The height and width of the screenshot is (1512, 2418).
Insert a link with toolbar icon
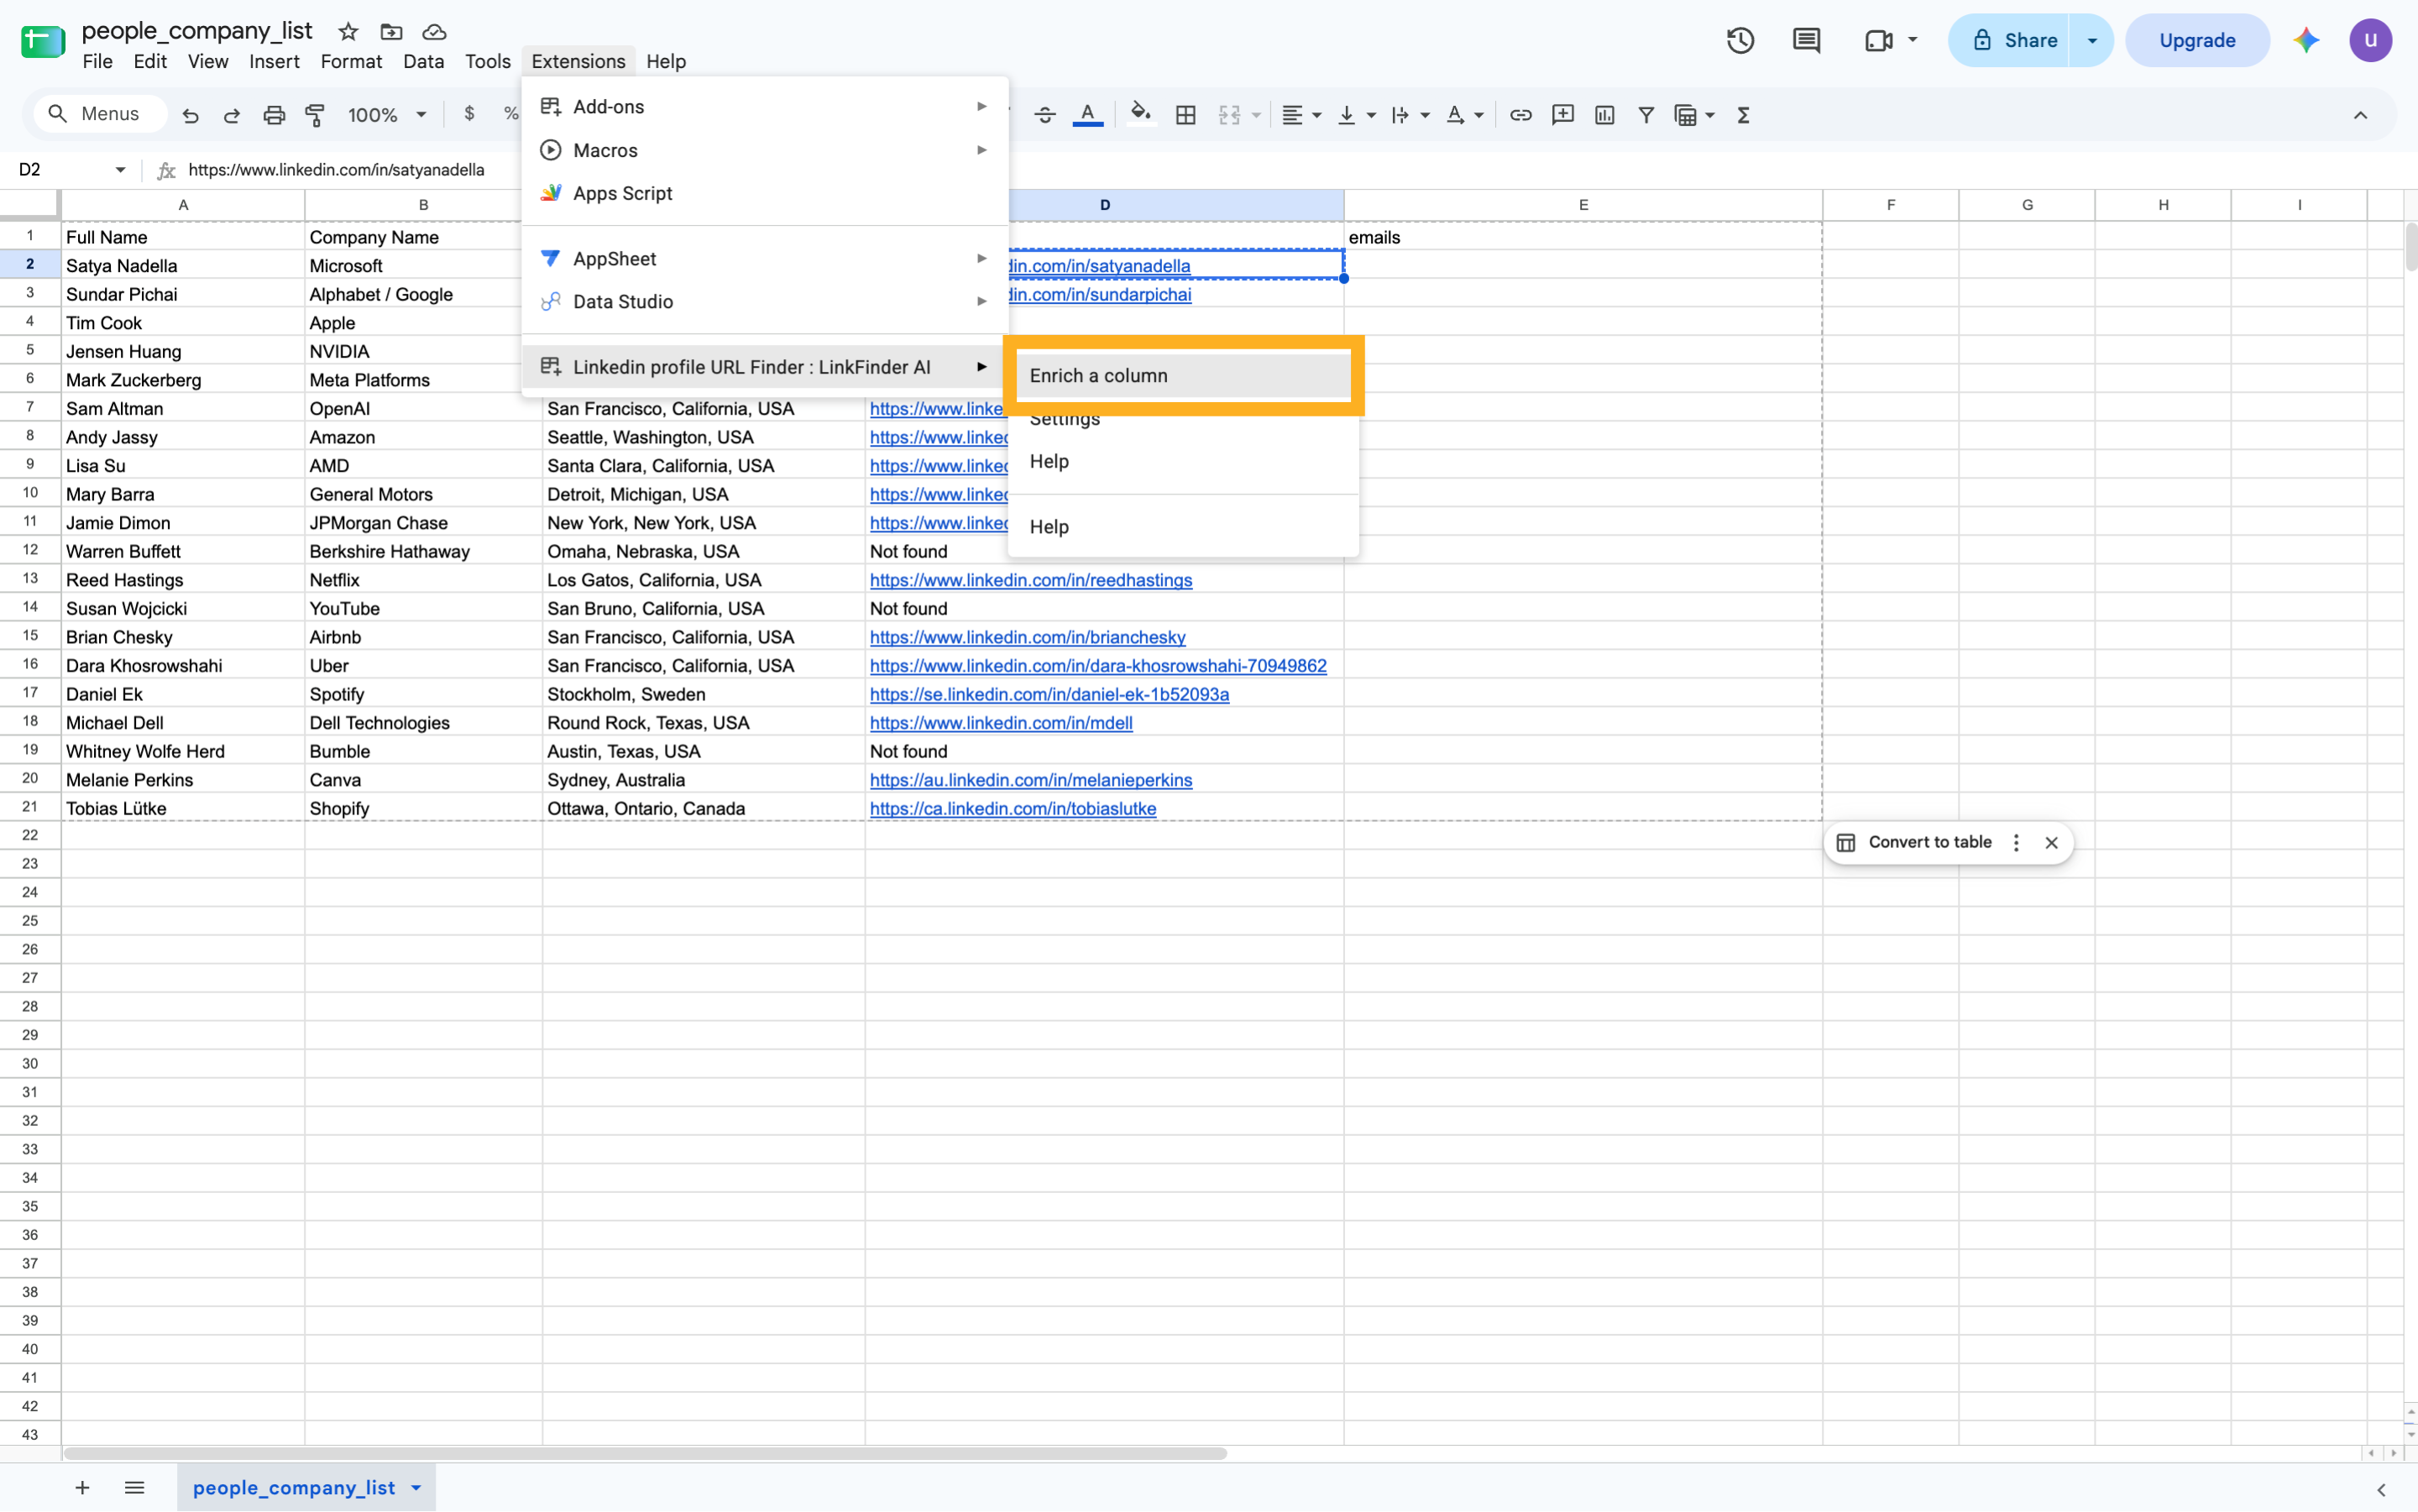pyautogui.click(x=1520, y=115)
